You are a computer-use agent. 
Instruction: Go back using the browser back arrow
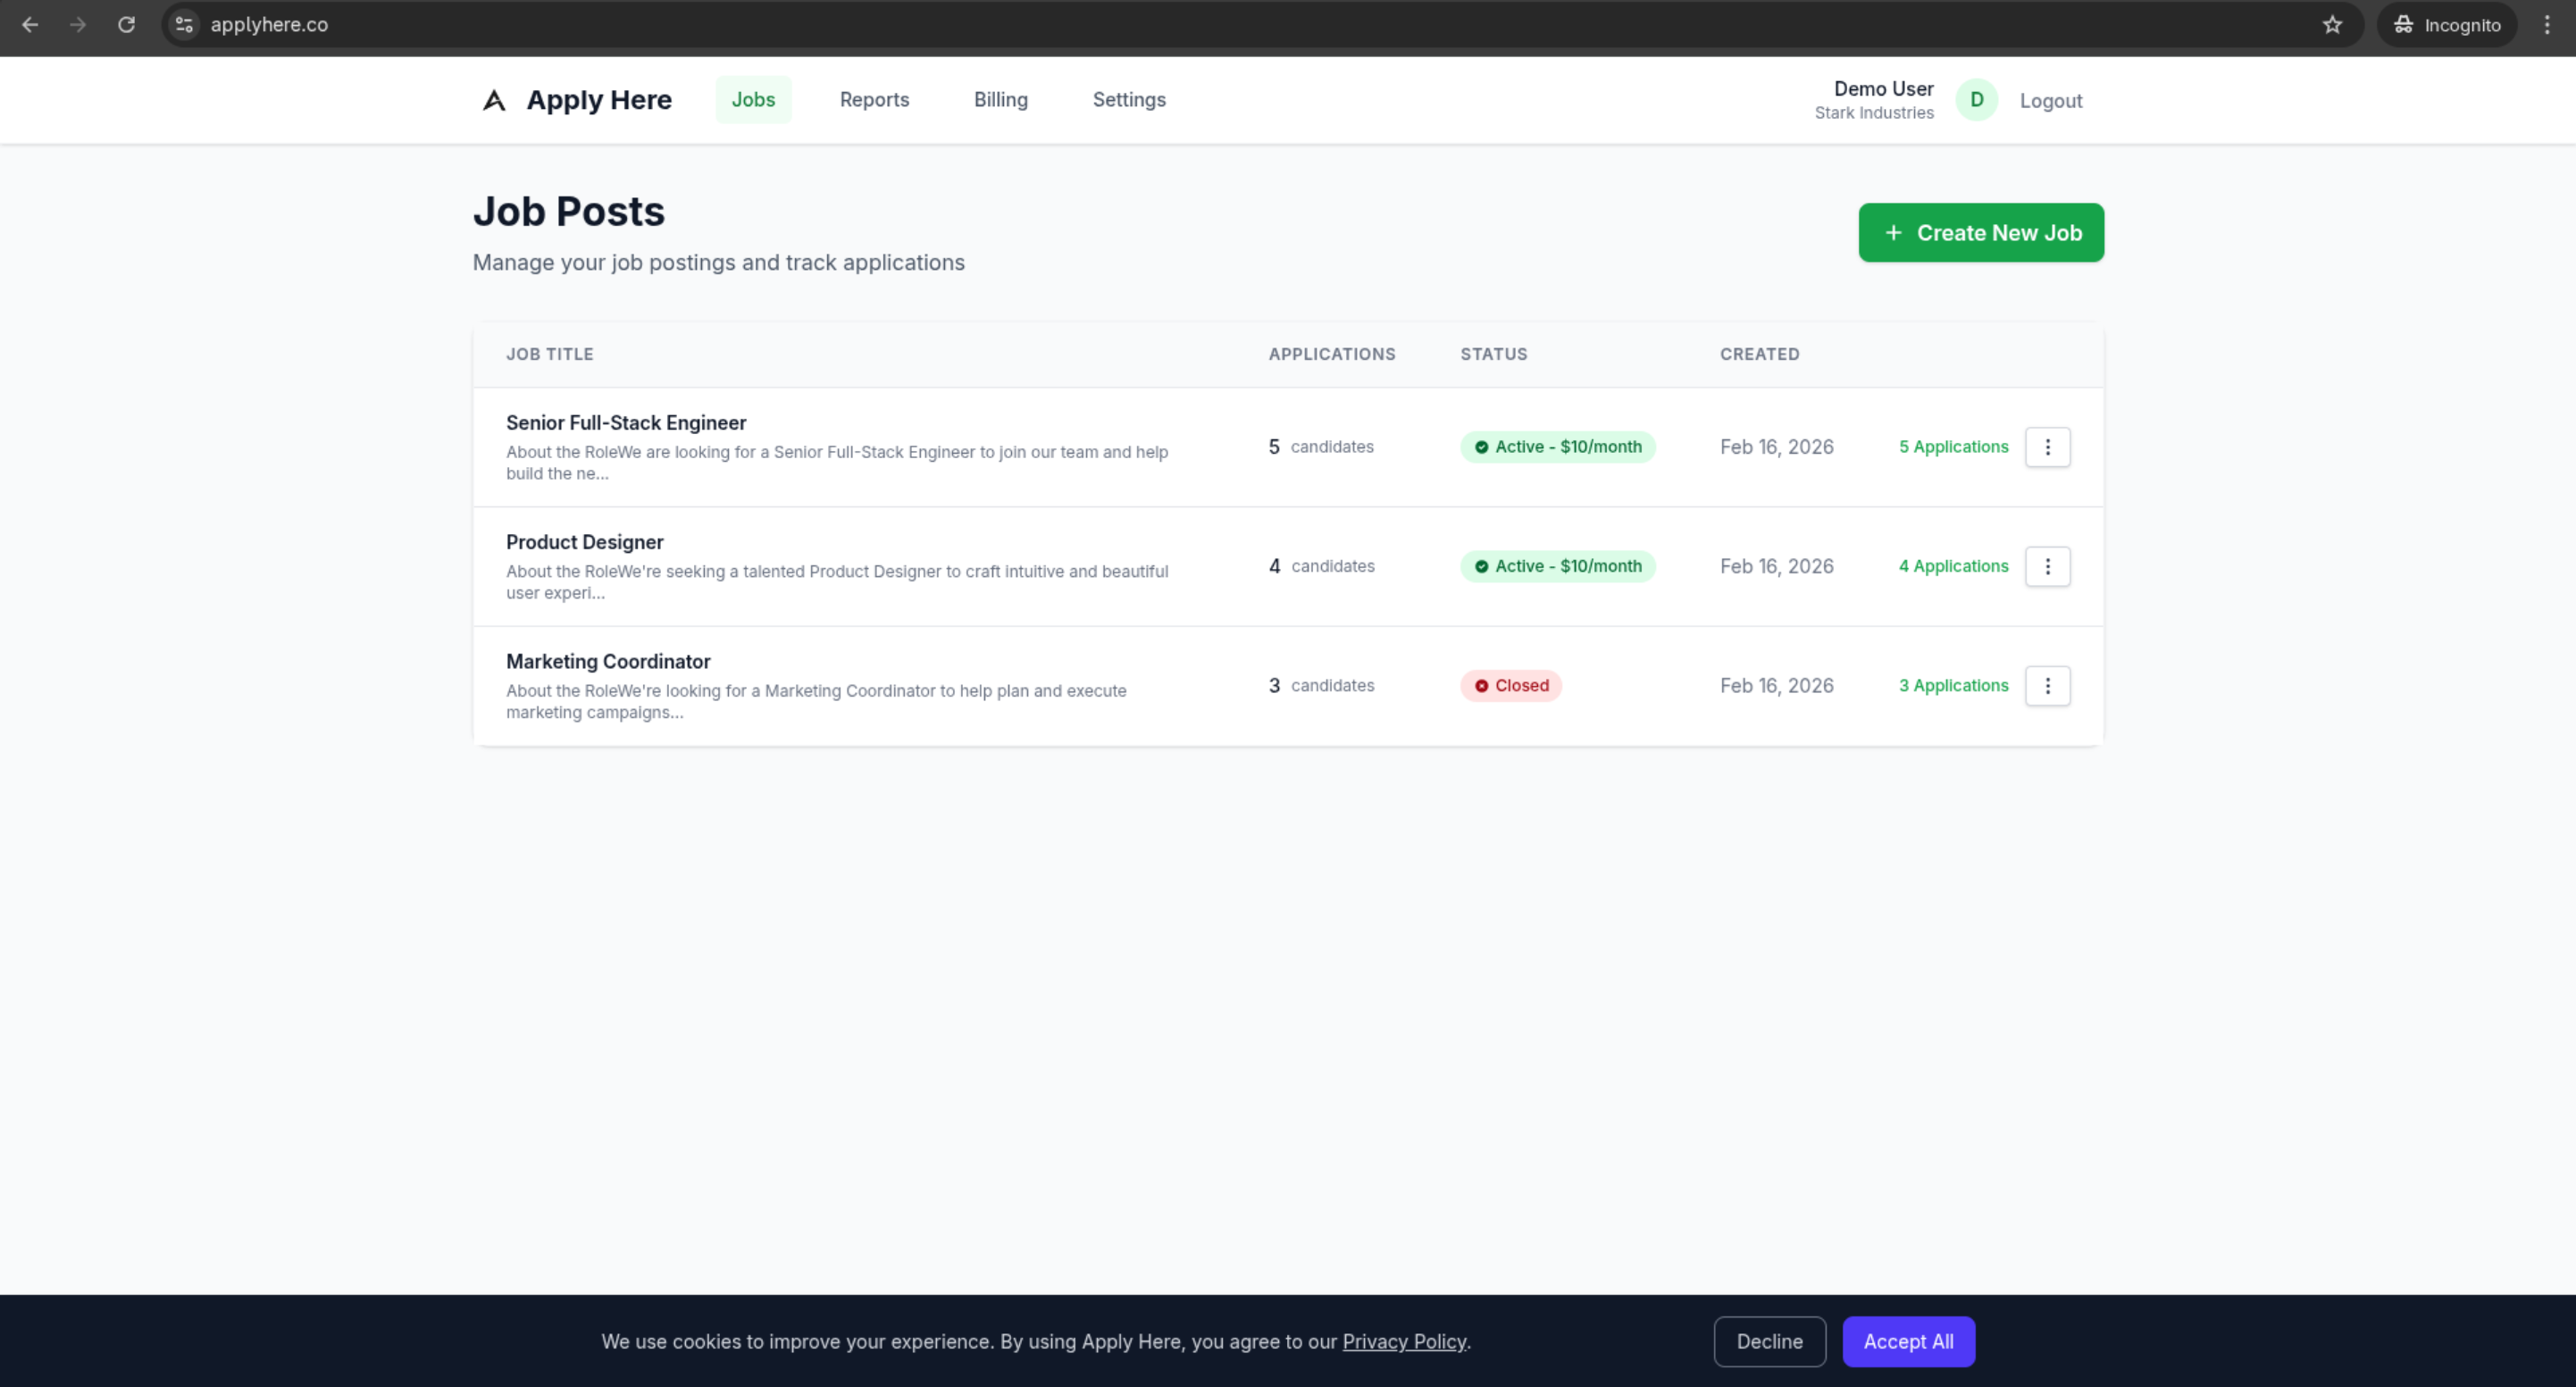[x=30, y=25]
